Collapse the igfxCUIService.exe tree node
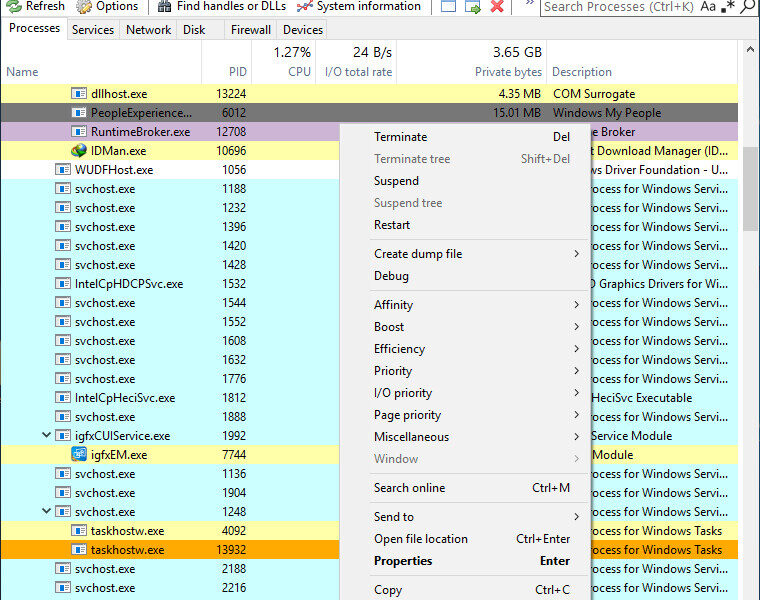Screen dimensions: 760x600 pyautogui.click(x=47, y=435)
